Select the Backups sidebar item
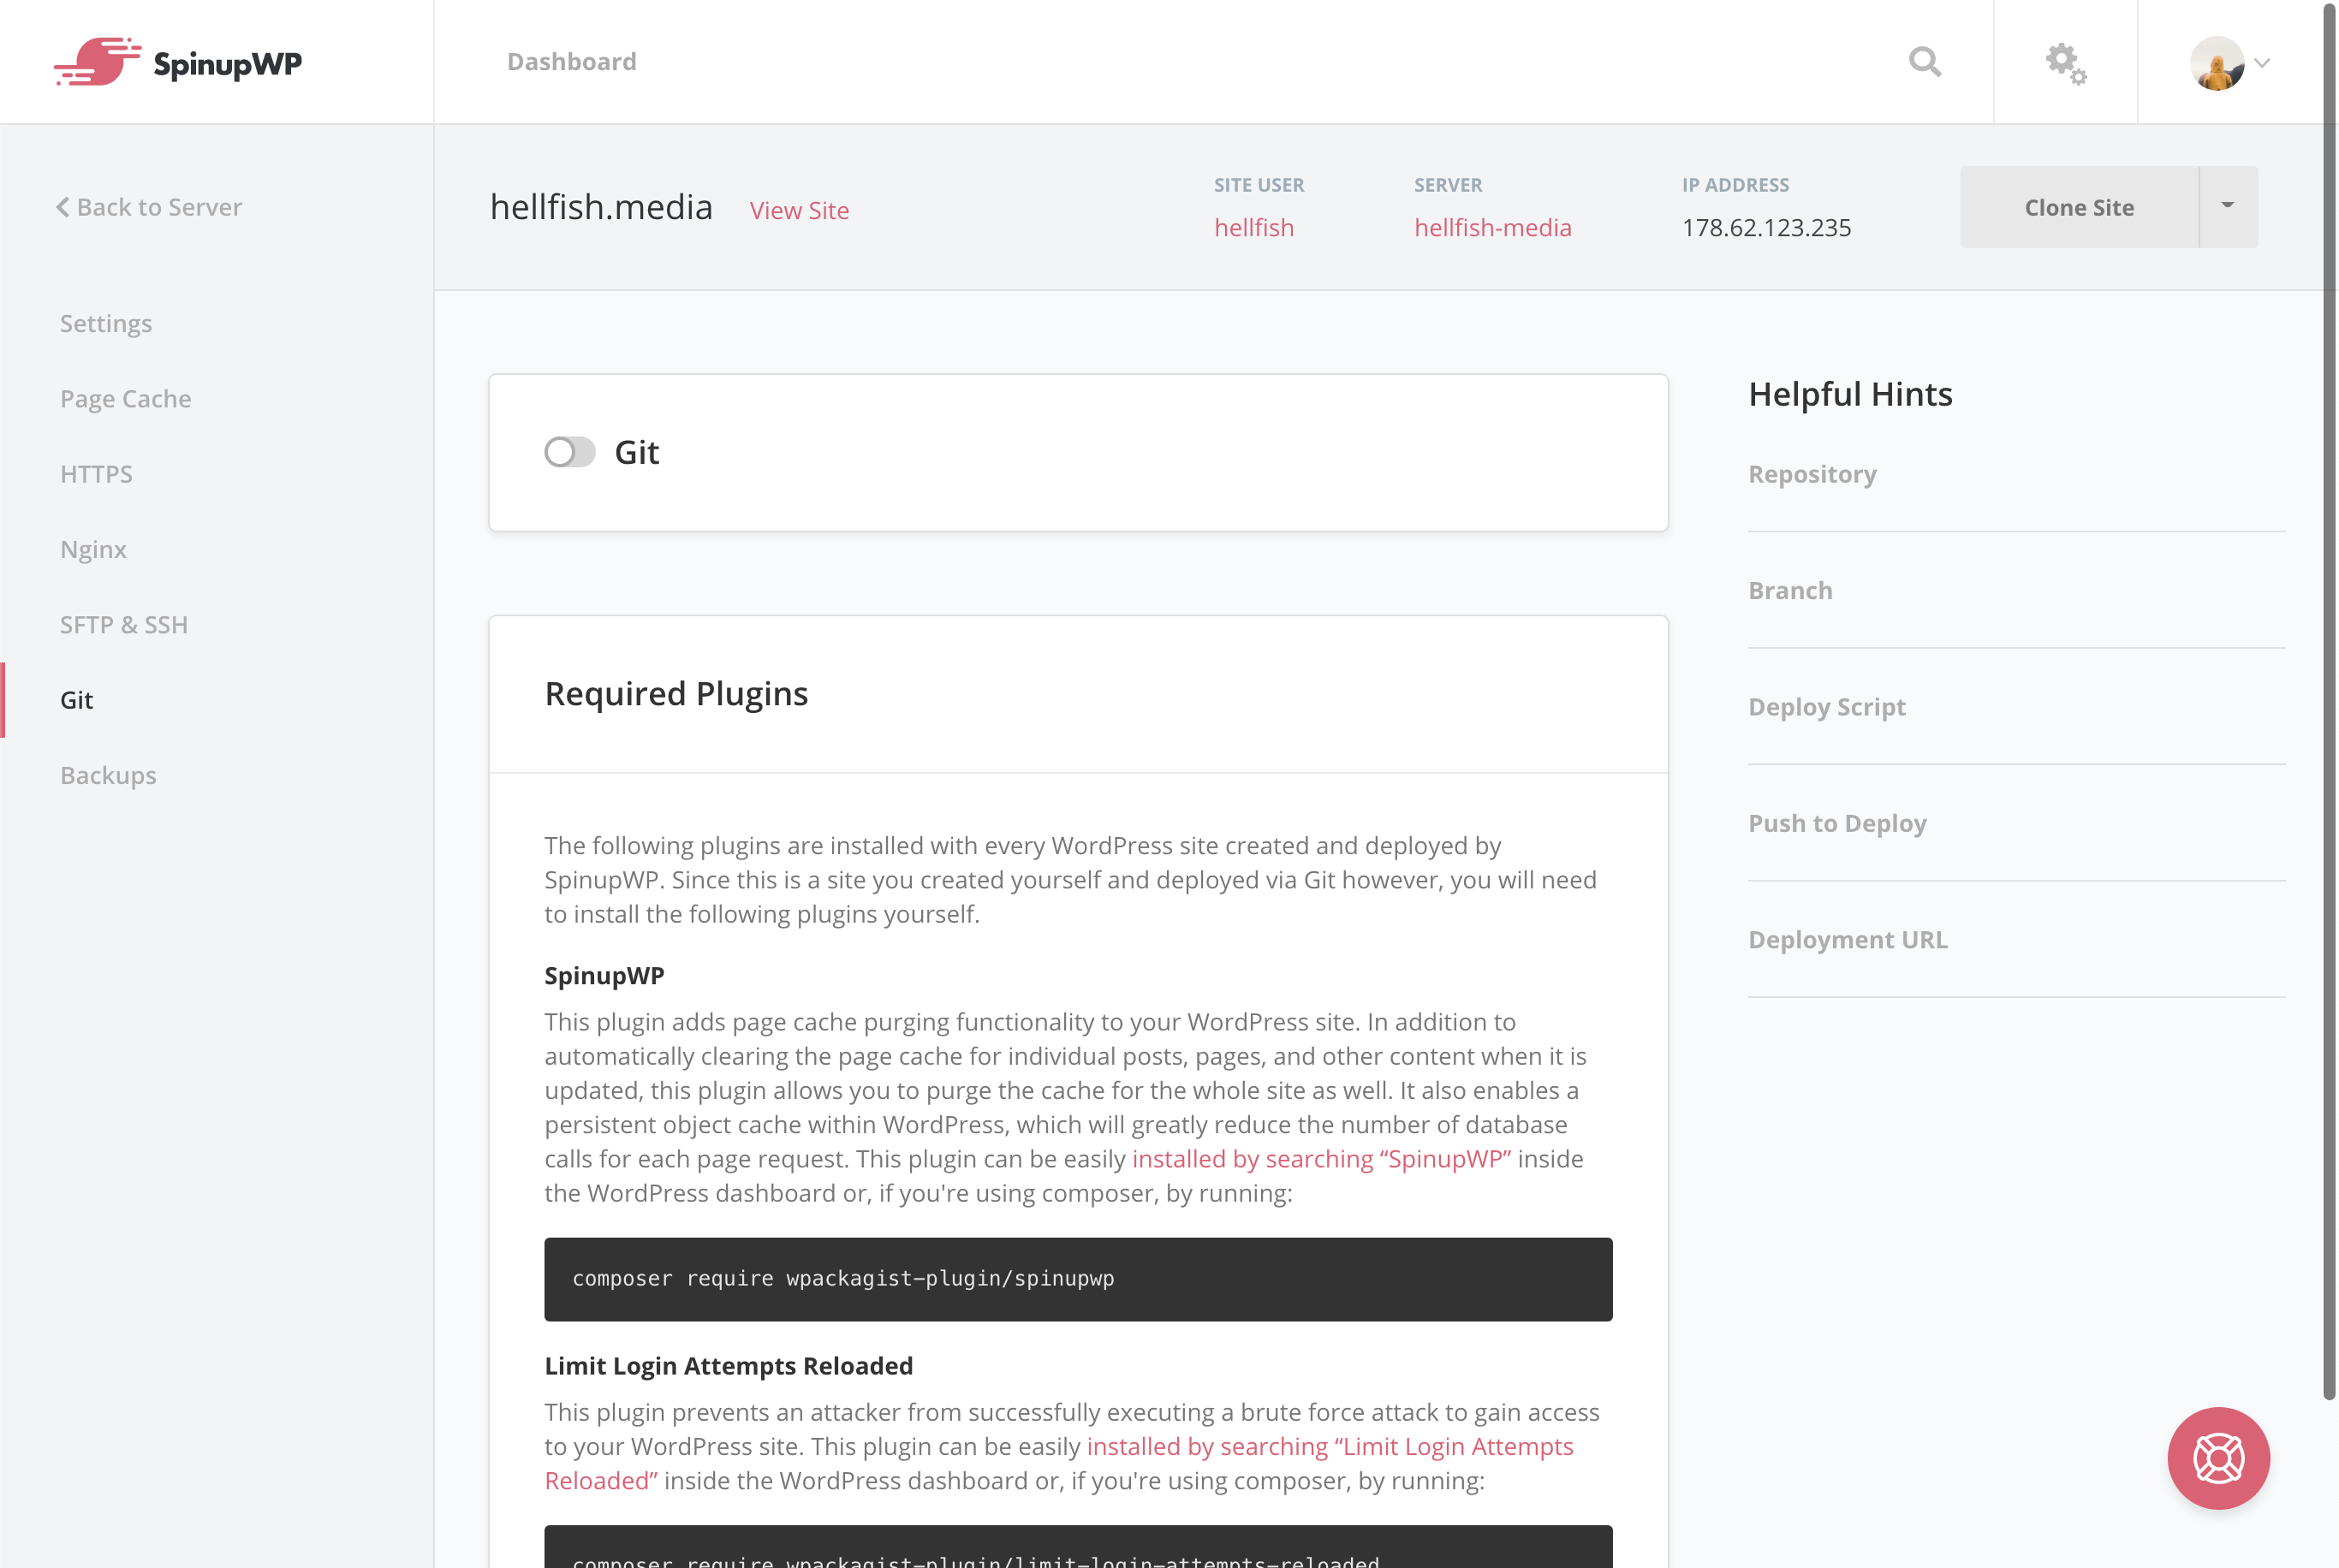The image size is (2339, 1568). [108, 776]
